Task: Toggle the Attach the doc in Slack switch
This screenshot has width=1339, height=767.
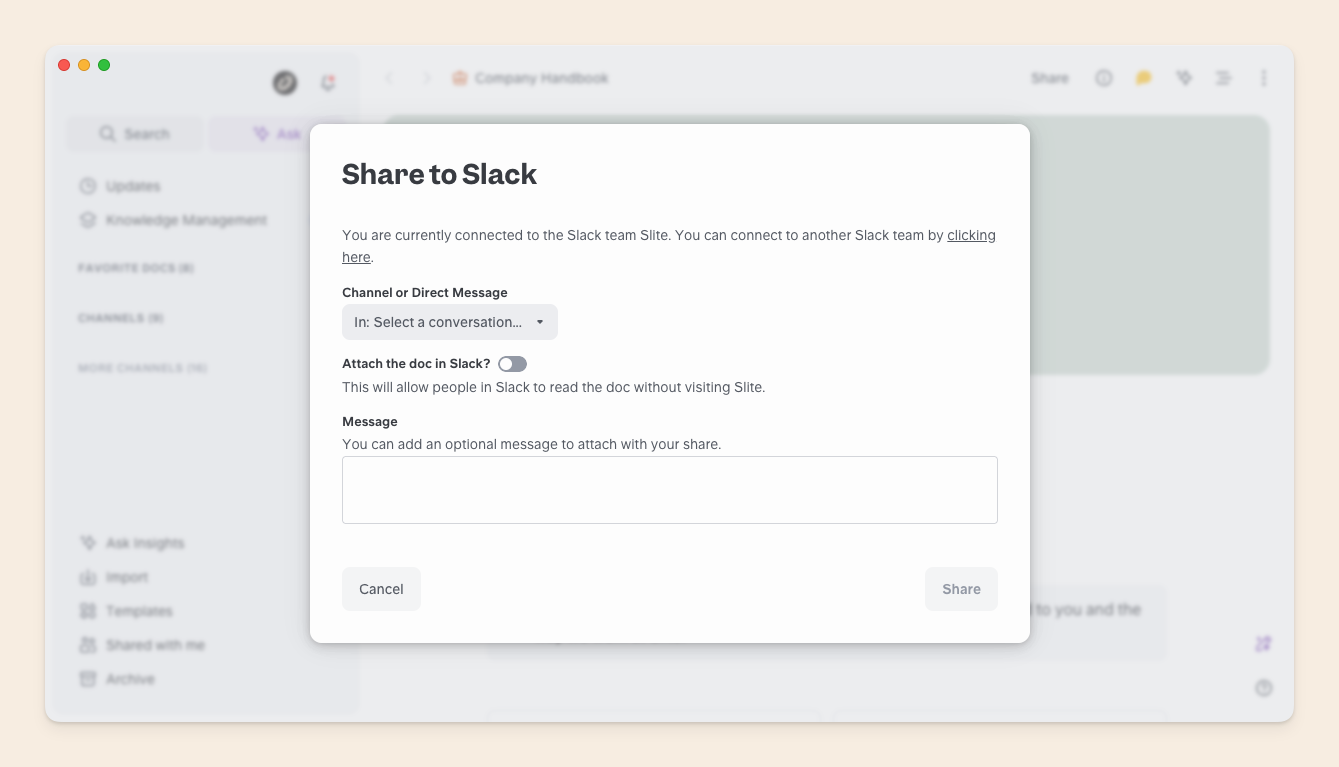Action: [512, 364]
